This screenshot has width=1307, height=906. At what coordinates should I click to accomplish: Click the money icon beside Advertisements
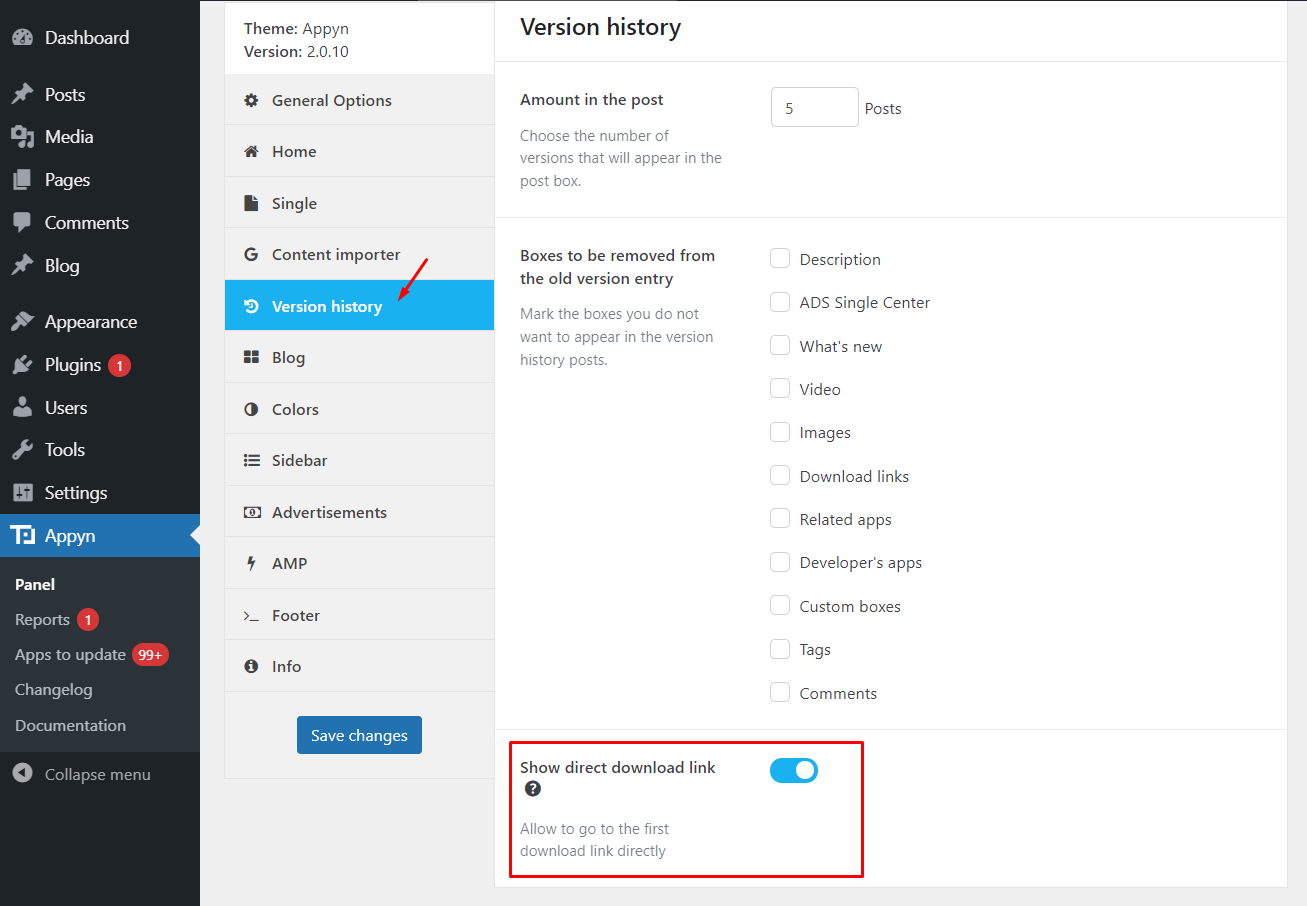(251, 512)
